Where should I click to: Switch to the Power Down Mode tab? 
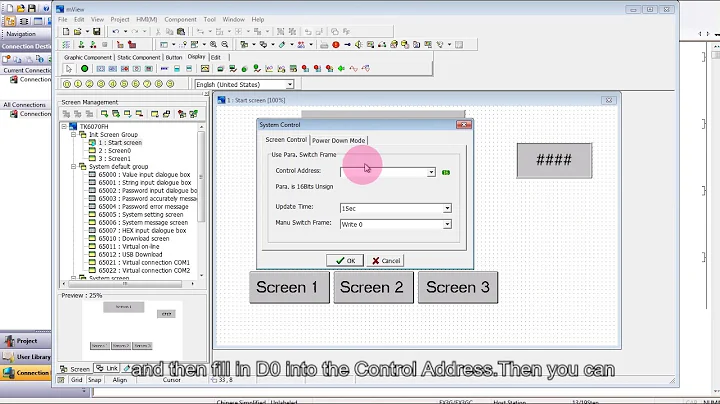[x=338, y=140]
